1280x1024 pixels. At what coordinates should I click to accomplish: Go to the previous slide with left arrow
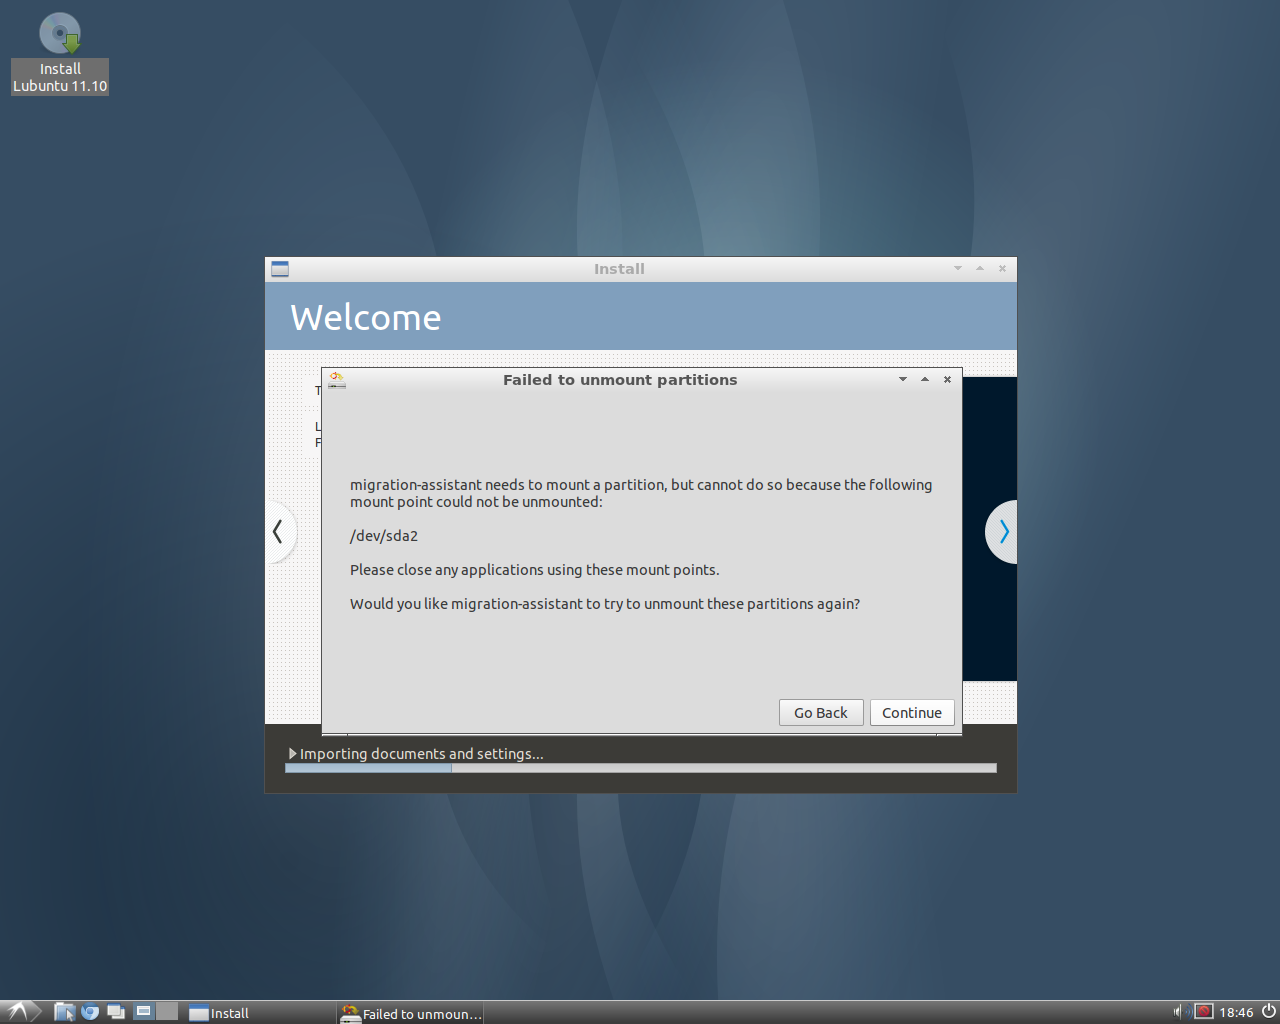tap(278, 532)
